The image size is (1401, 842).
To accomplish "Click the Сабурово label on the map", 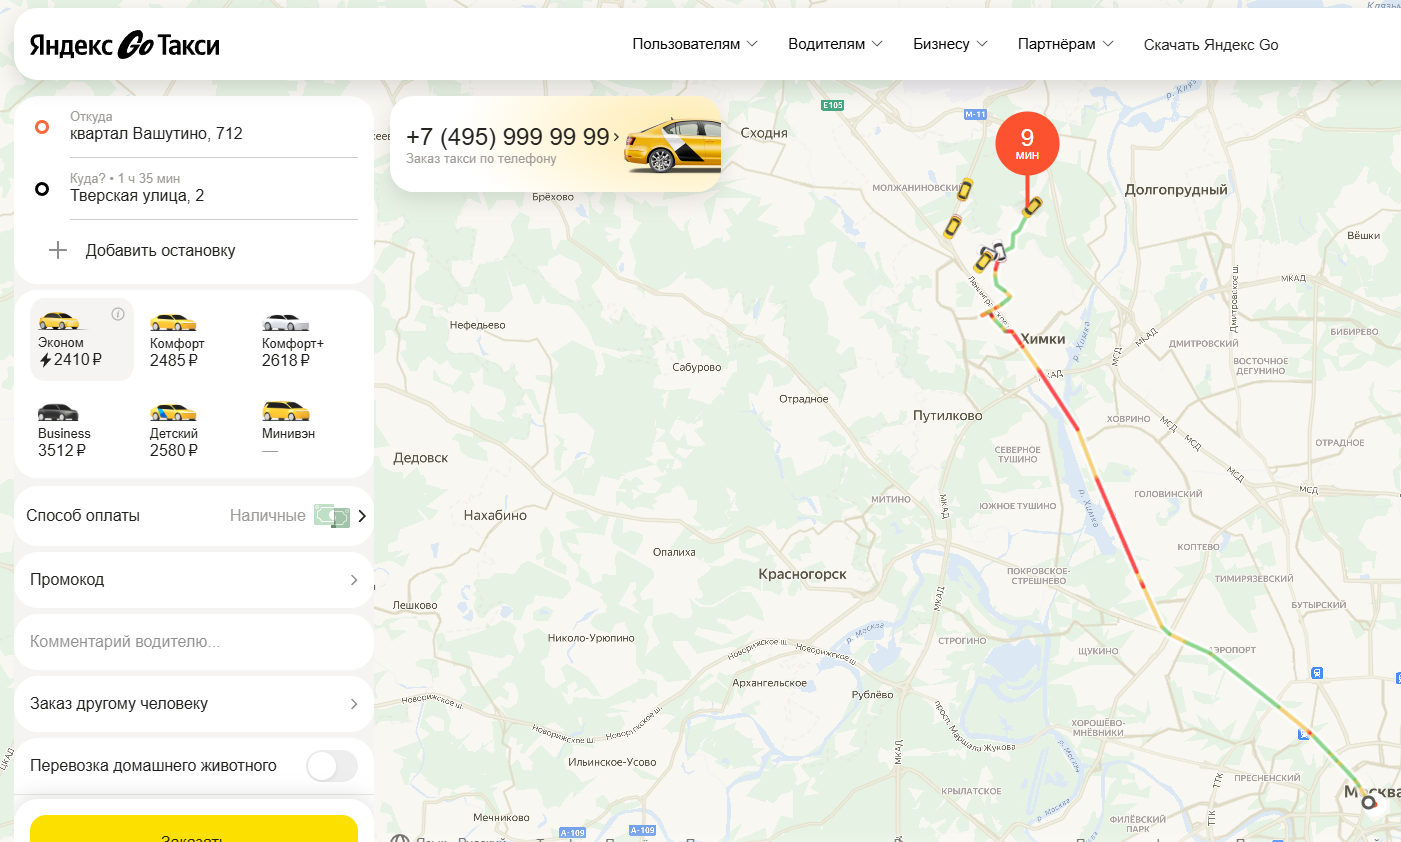I will point(697,367).
